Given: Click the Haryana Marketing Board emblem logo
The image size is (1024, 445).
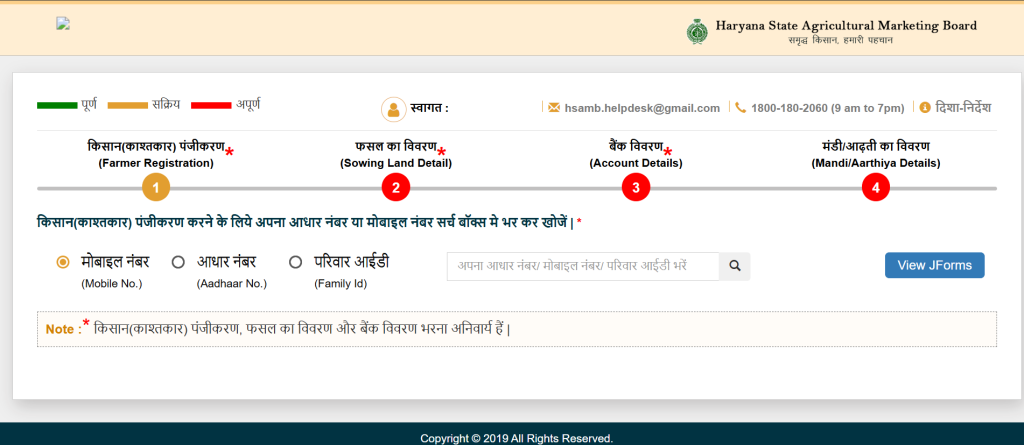Looking at the screenshot, I should (x=697, y=31).
